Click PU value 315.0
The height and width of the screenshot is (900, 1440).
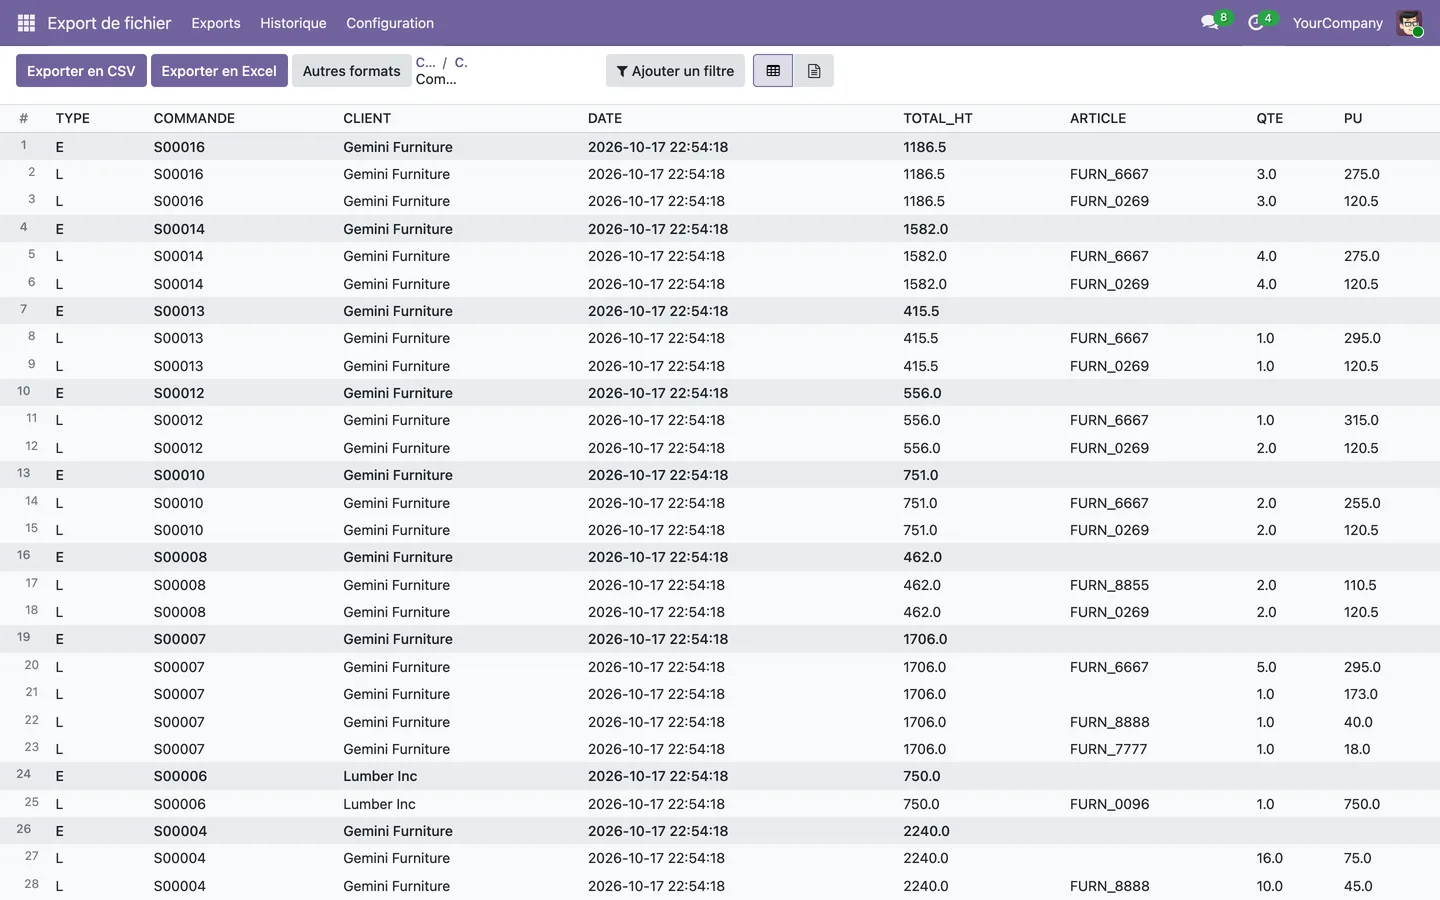click(x=1362, y=420)
